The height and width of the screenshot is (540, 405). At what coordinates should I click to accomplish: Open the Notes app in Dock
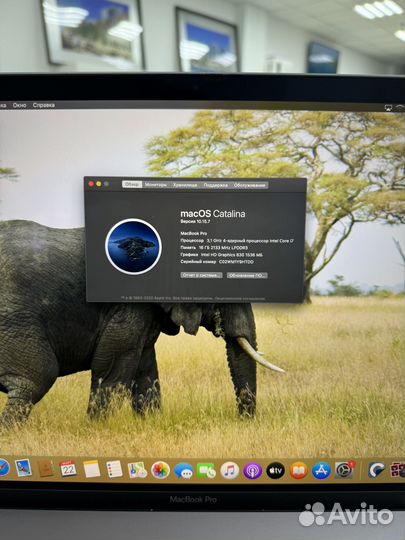coord(92,469)
